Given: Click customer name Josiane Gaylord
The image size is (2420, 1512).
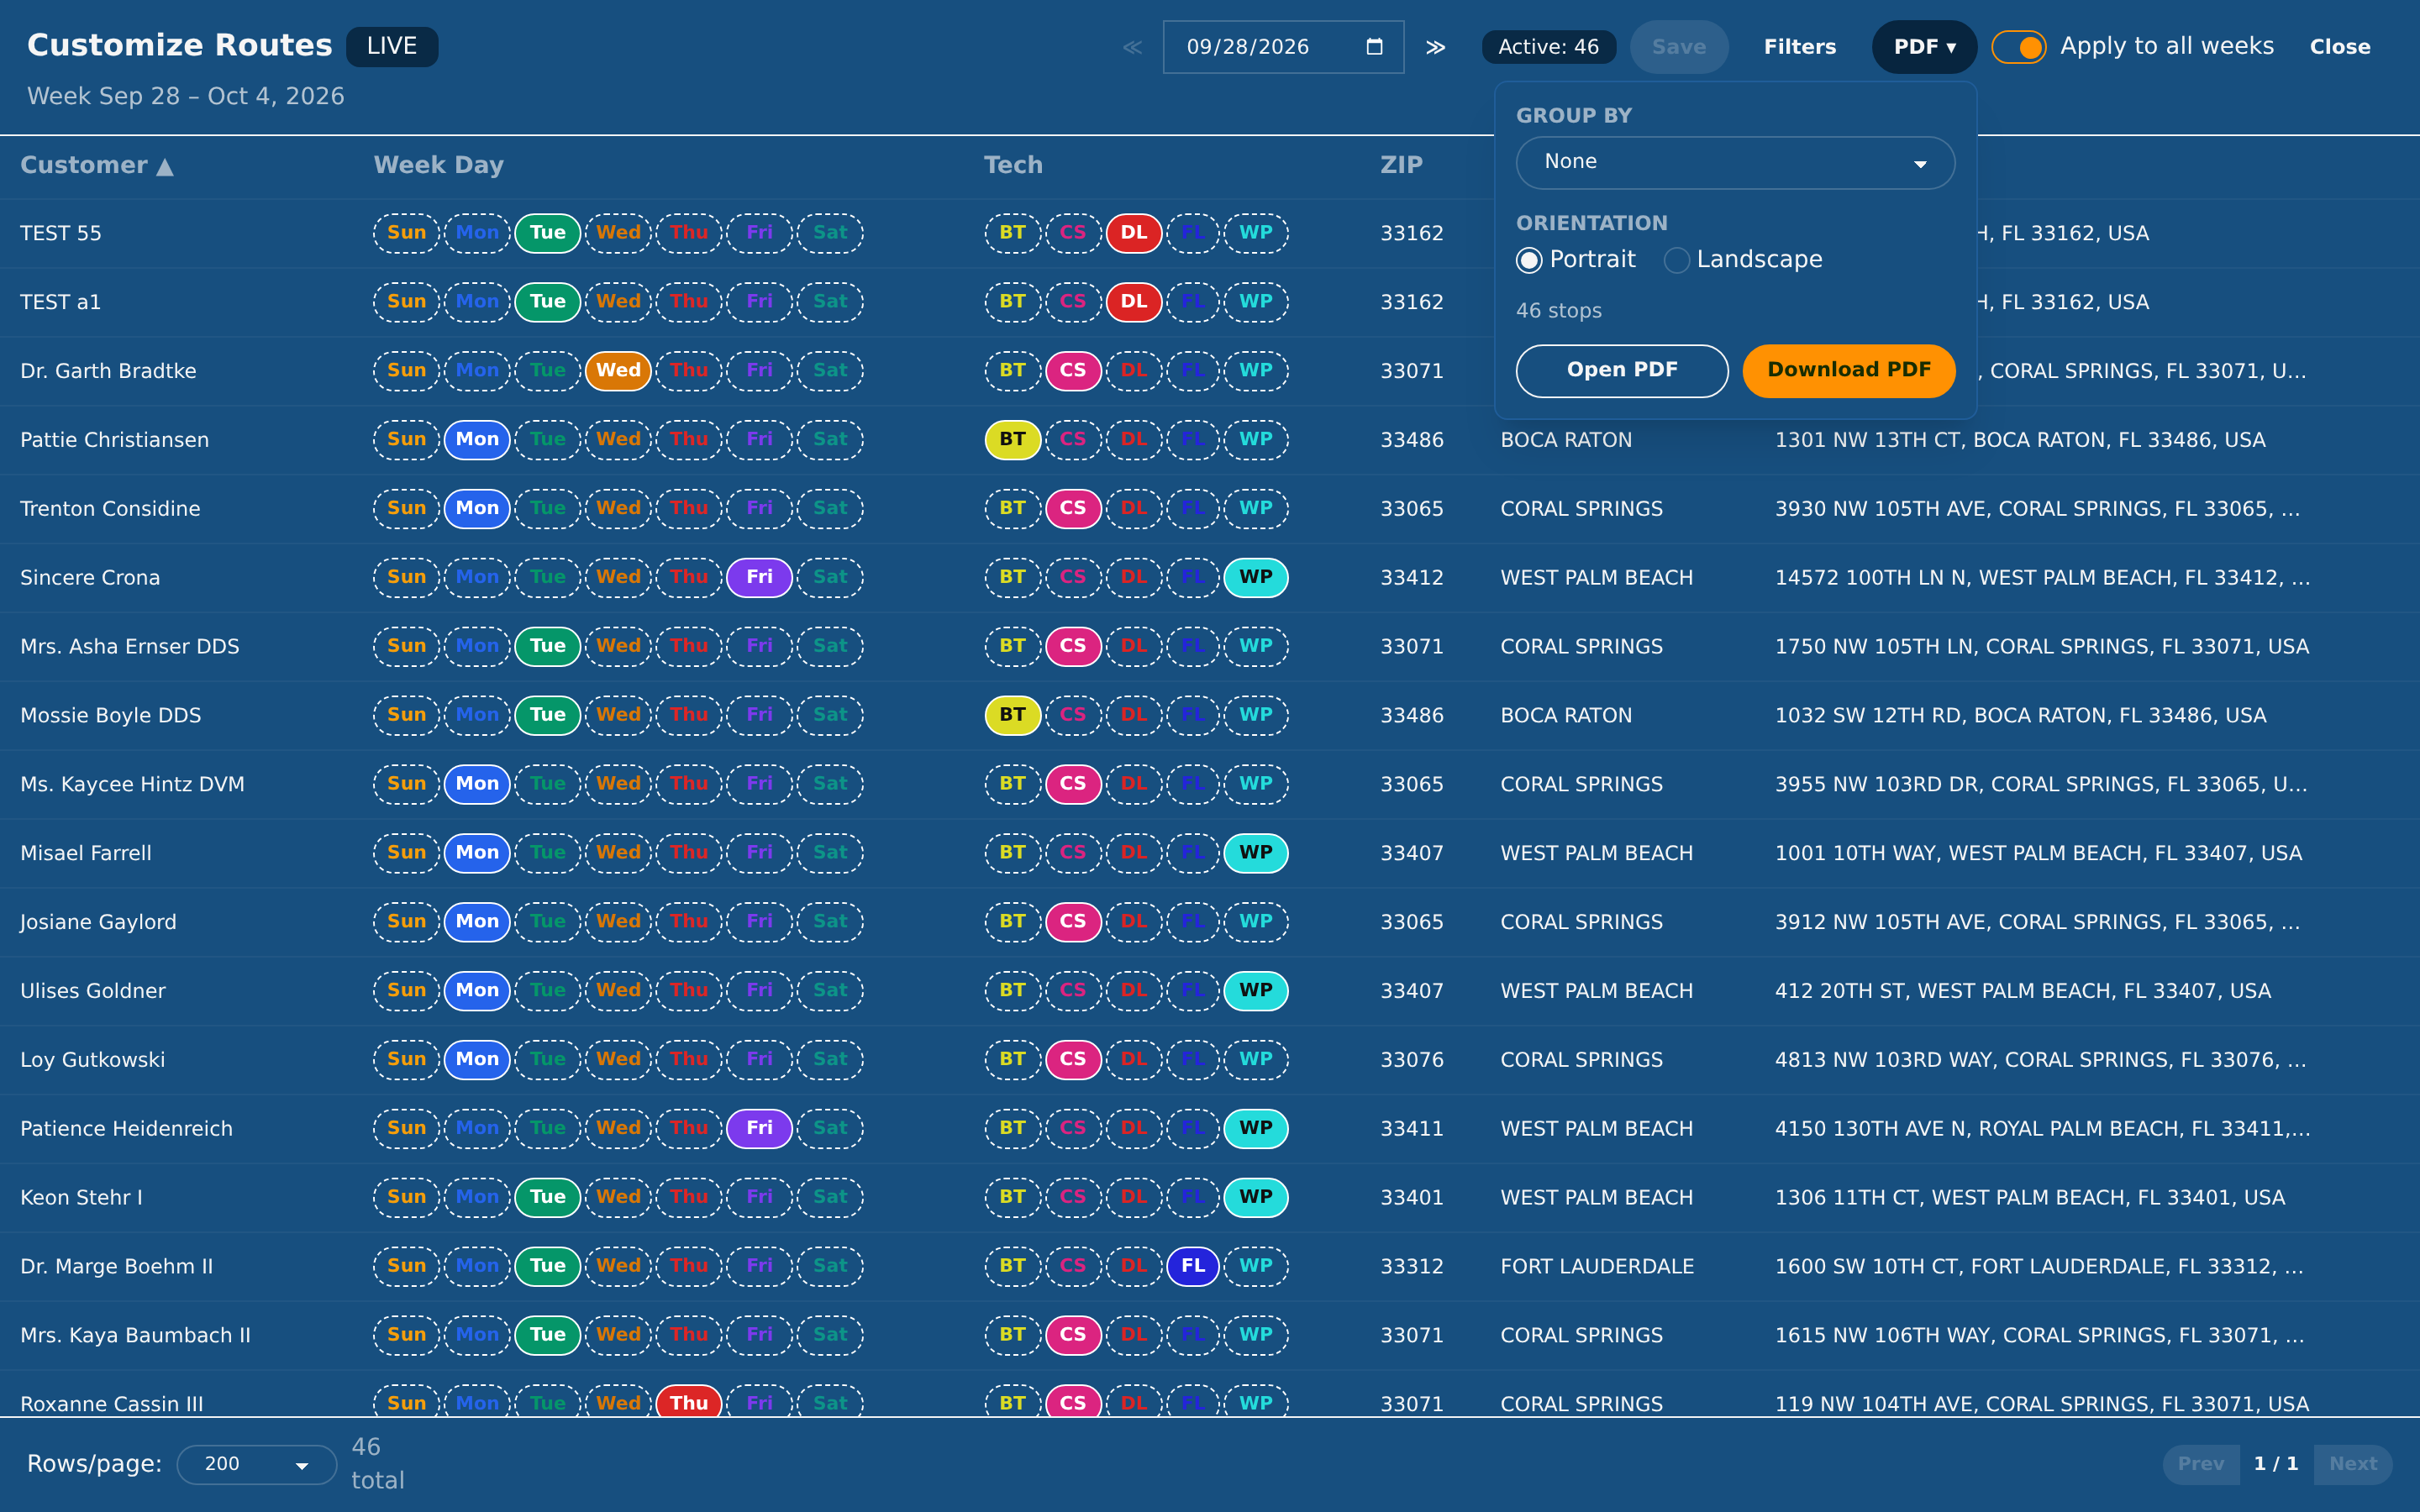Looking at the screenshot, I should point(98,922).
